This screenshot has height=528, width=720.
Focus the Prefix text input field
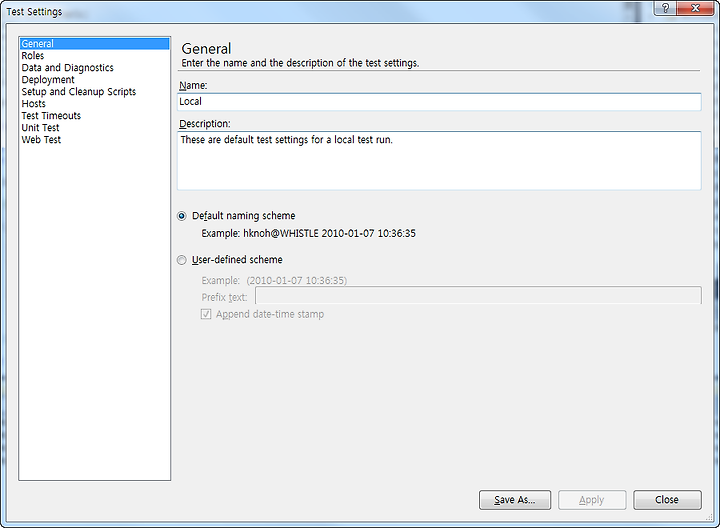pos(478,295)
